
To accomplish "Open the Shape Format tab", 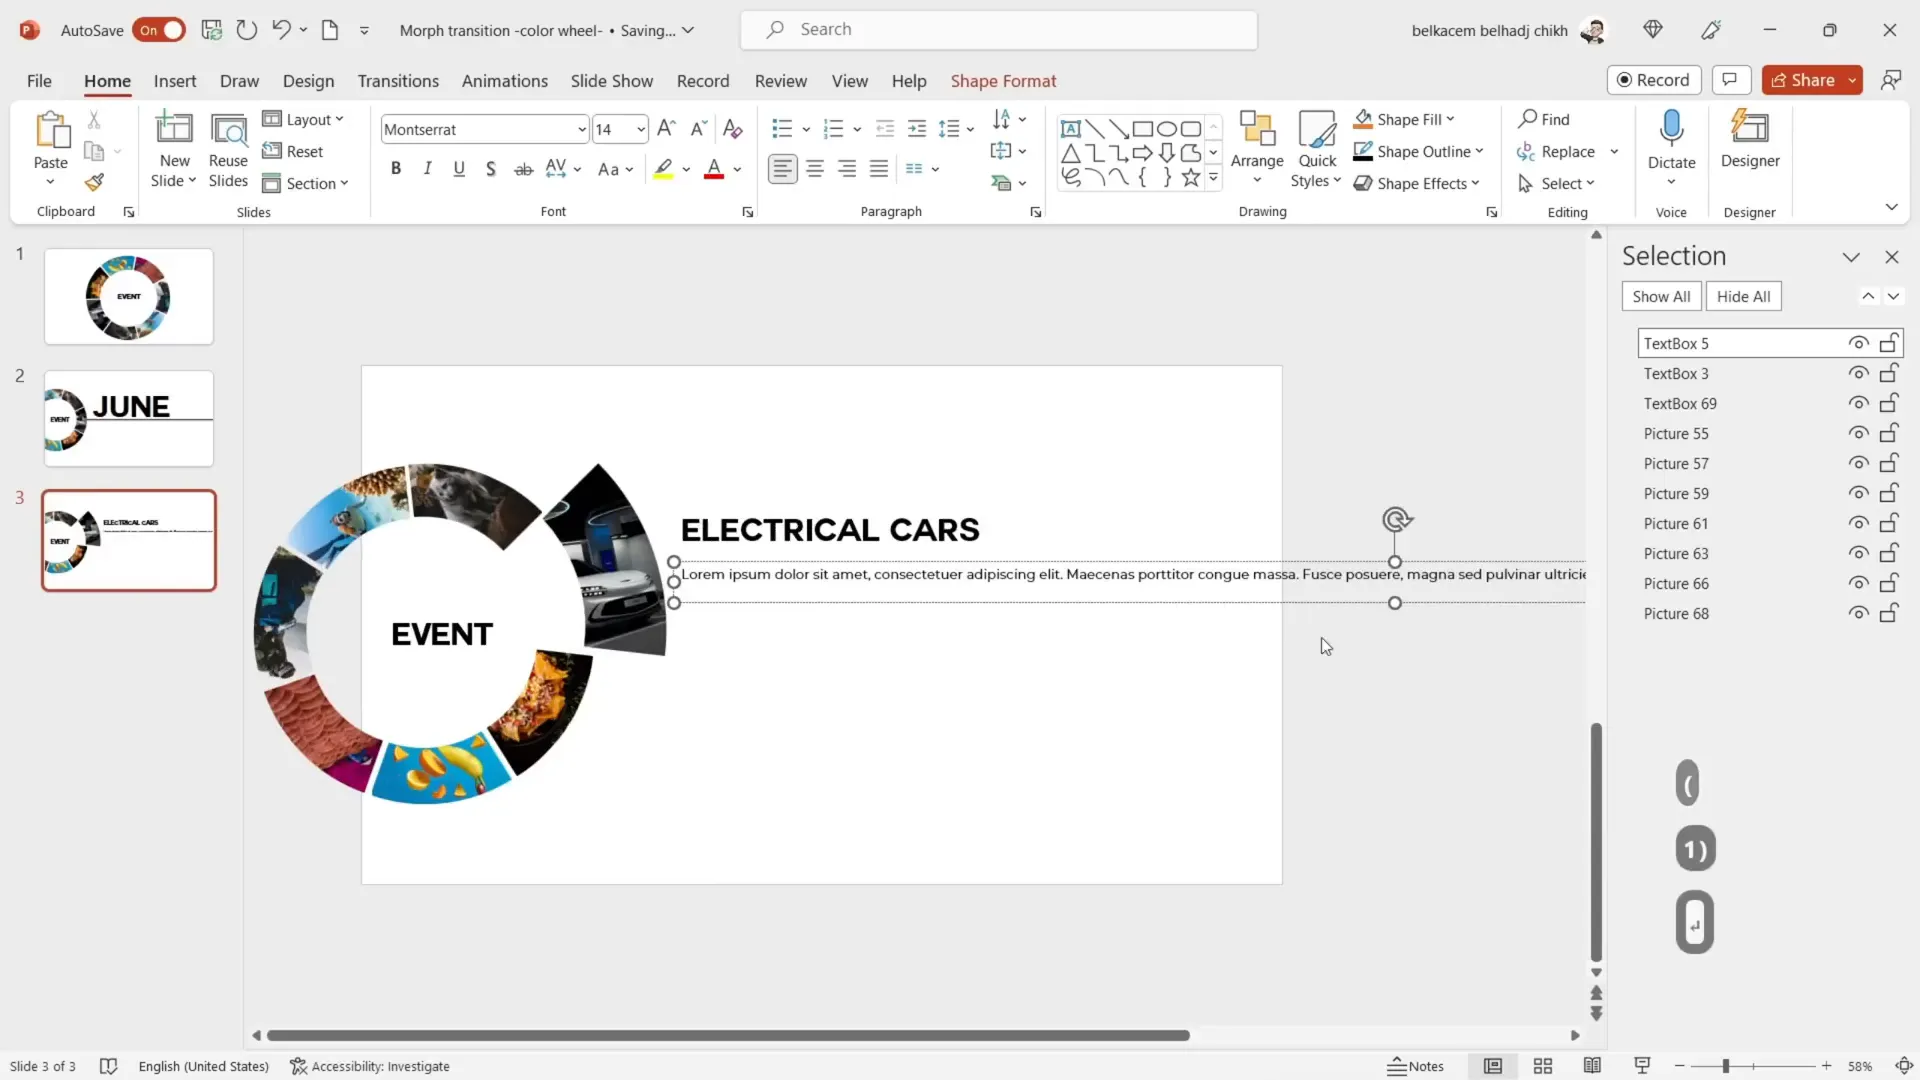I will 1003,81.
